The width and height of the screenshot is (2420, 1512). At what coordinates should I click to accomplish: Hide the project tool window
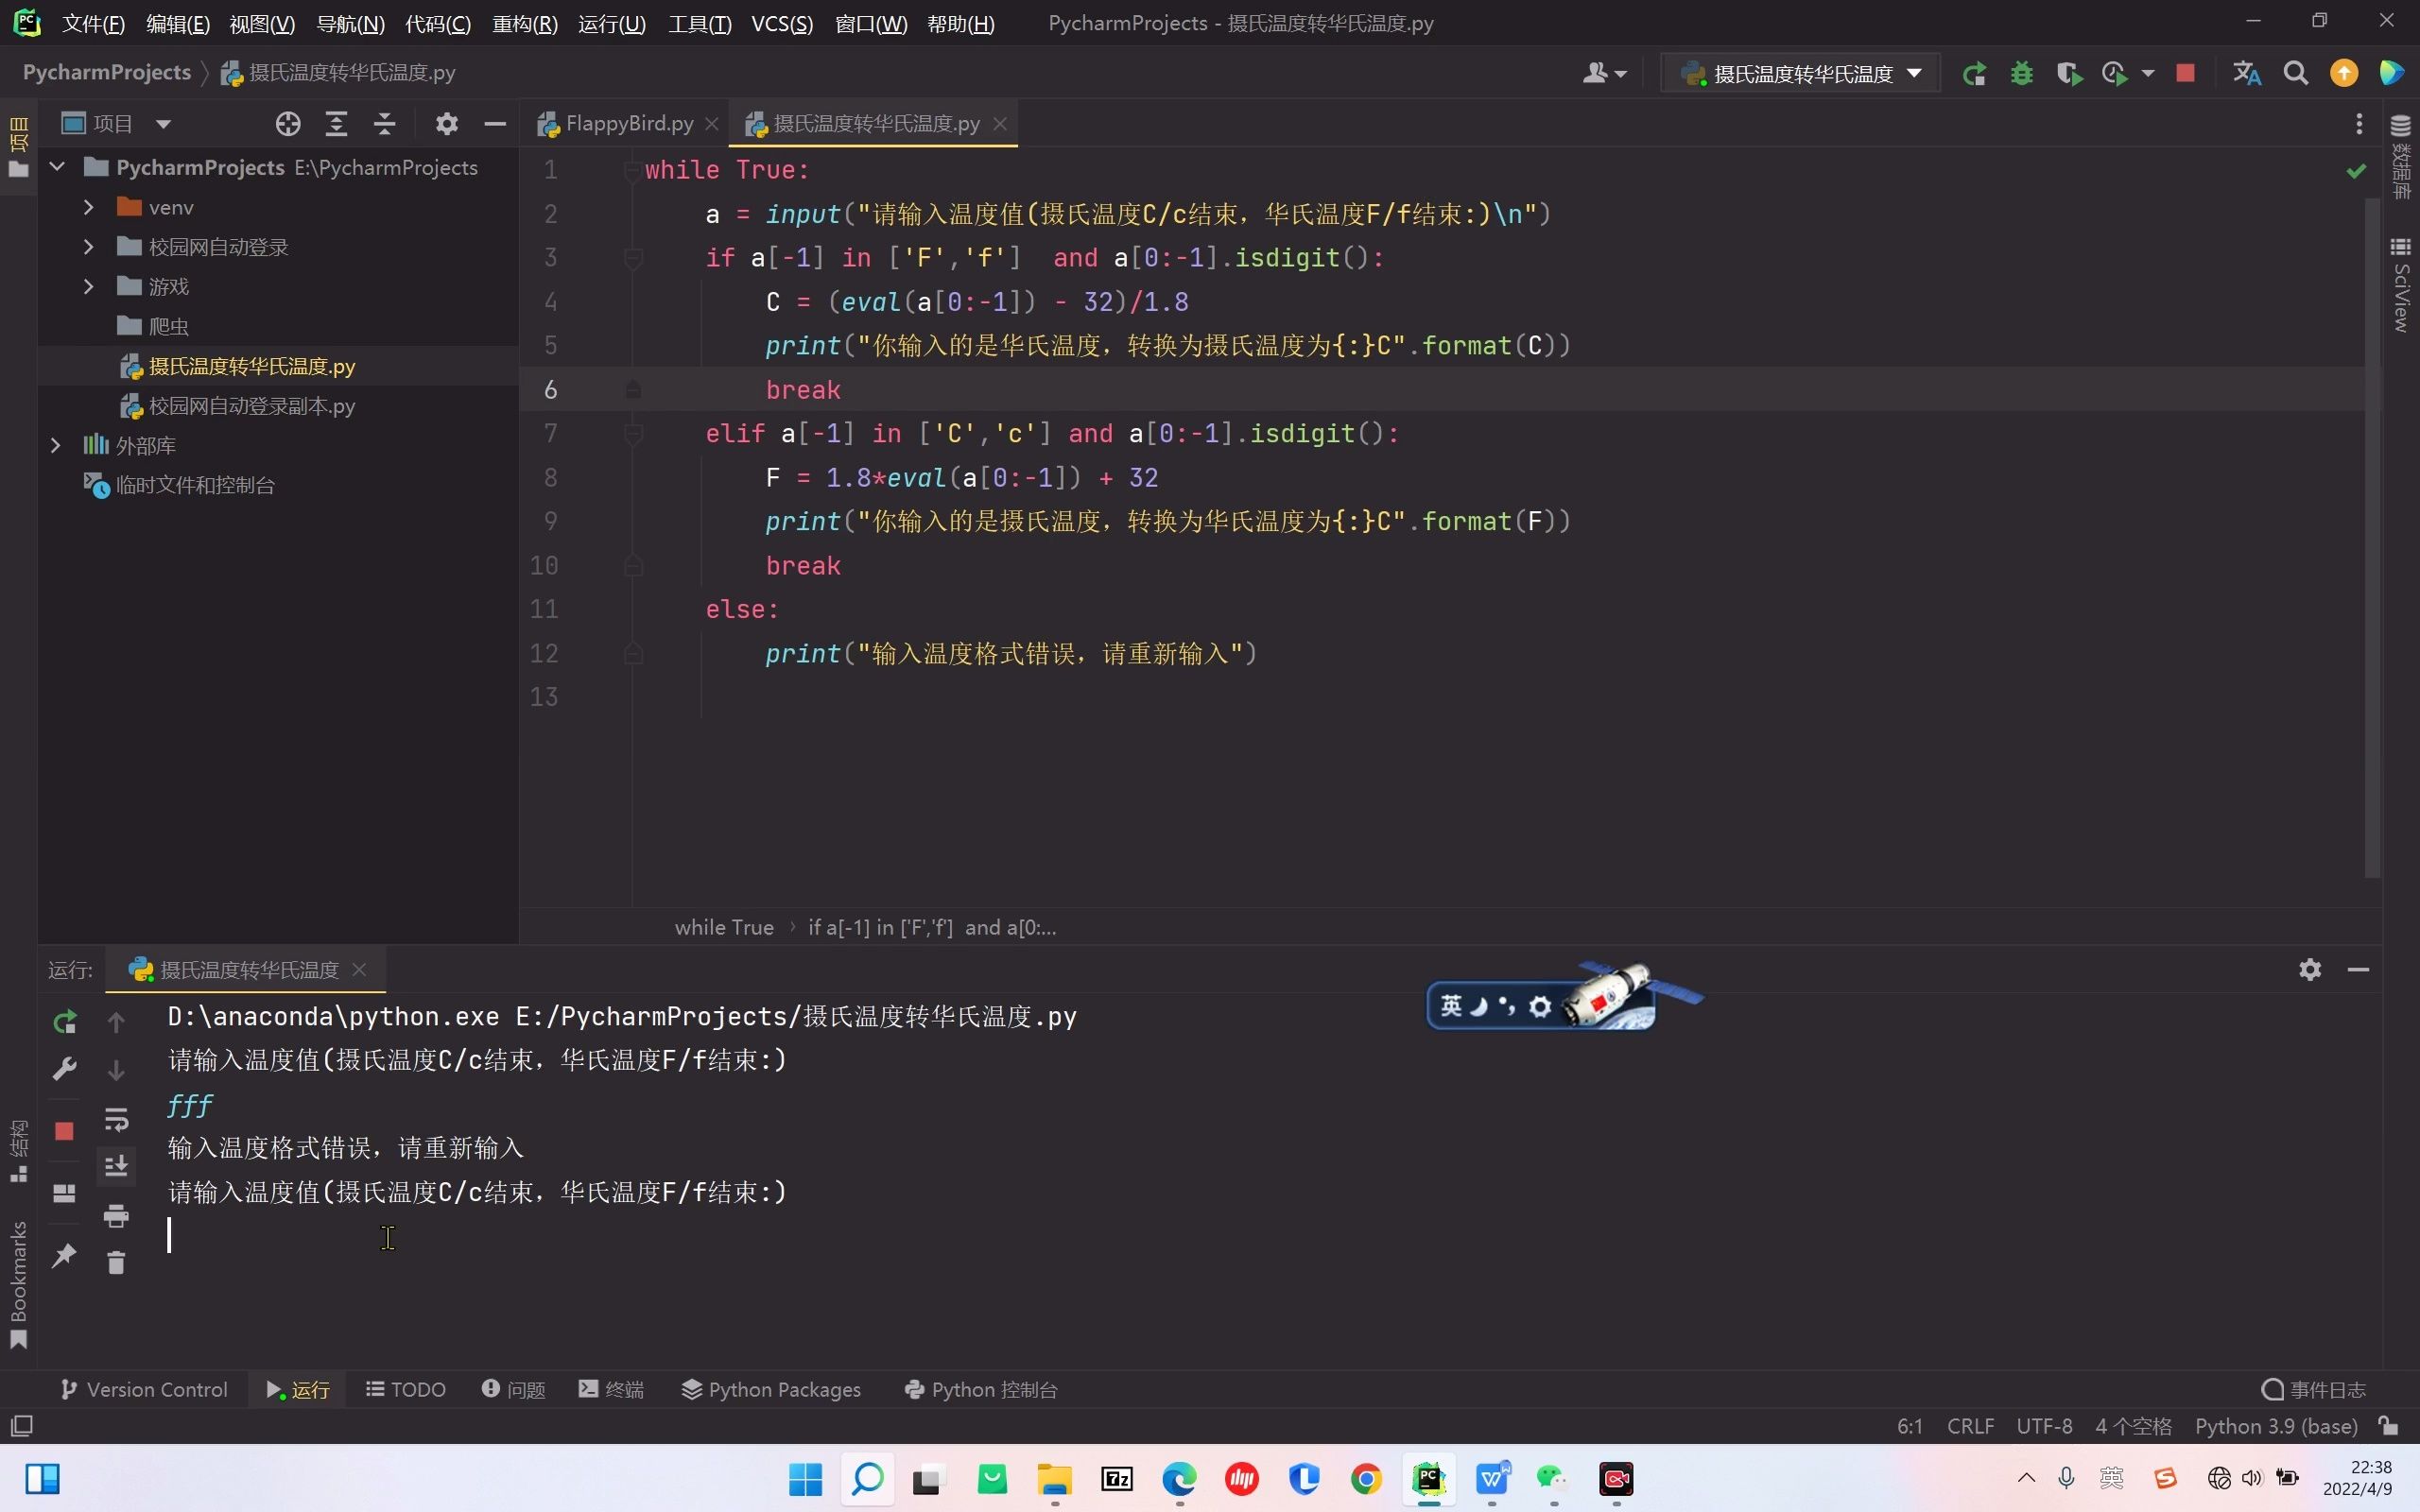pos(495,124)
